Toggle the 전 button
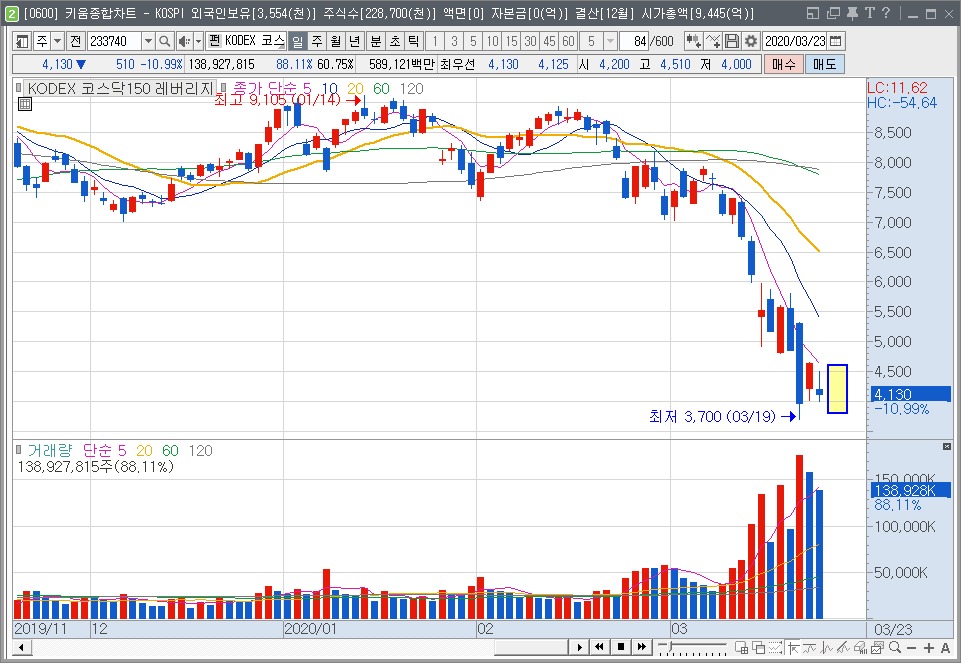The width and height of the screenshot is (961, 663). [75, 41]
